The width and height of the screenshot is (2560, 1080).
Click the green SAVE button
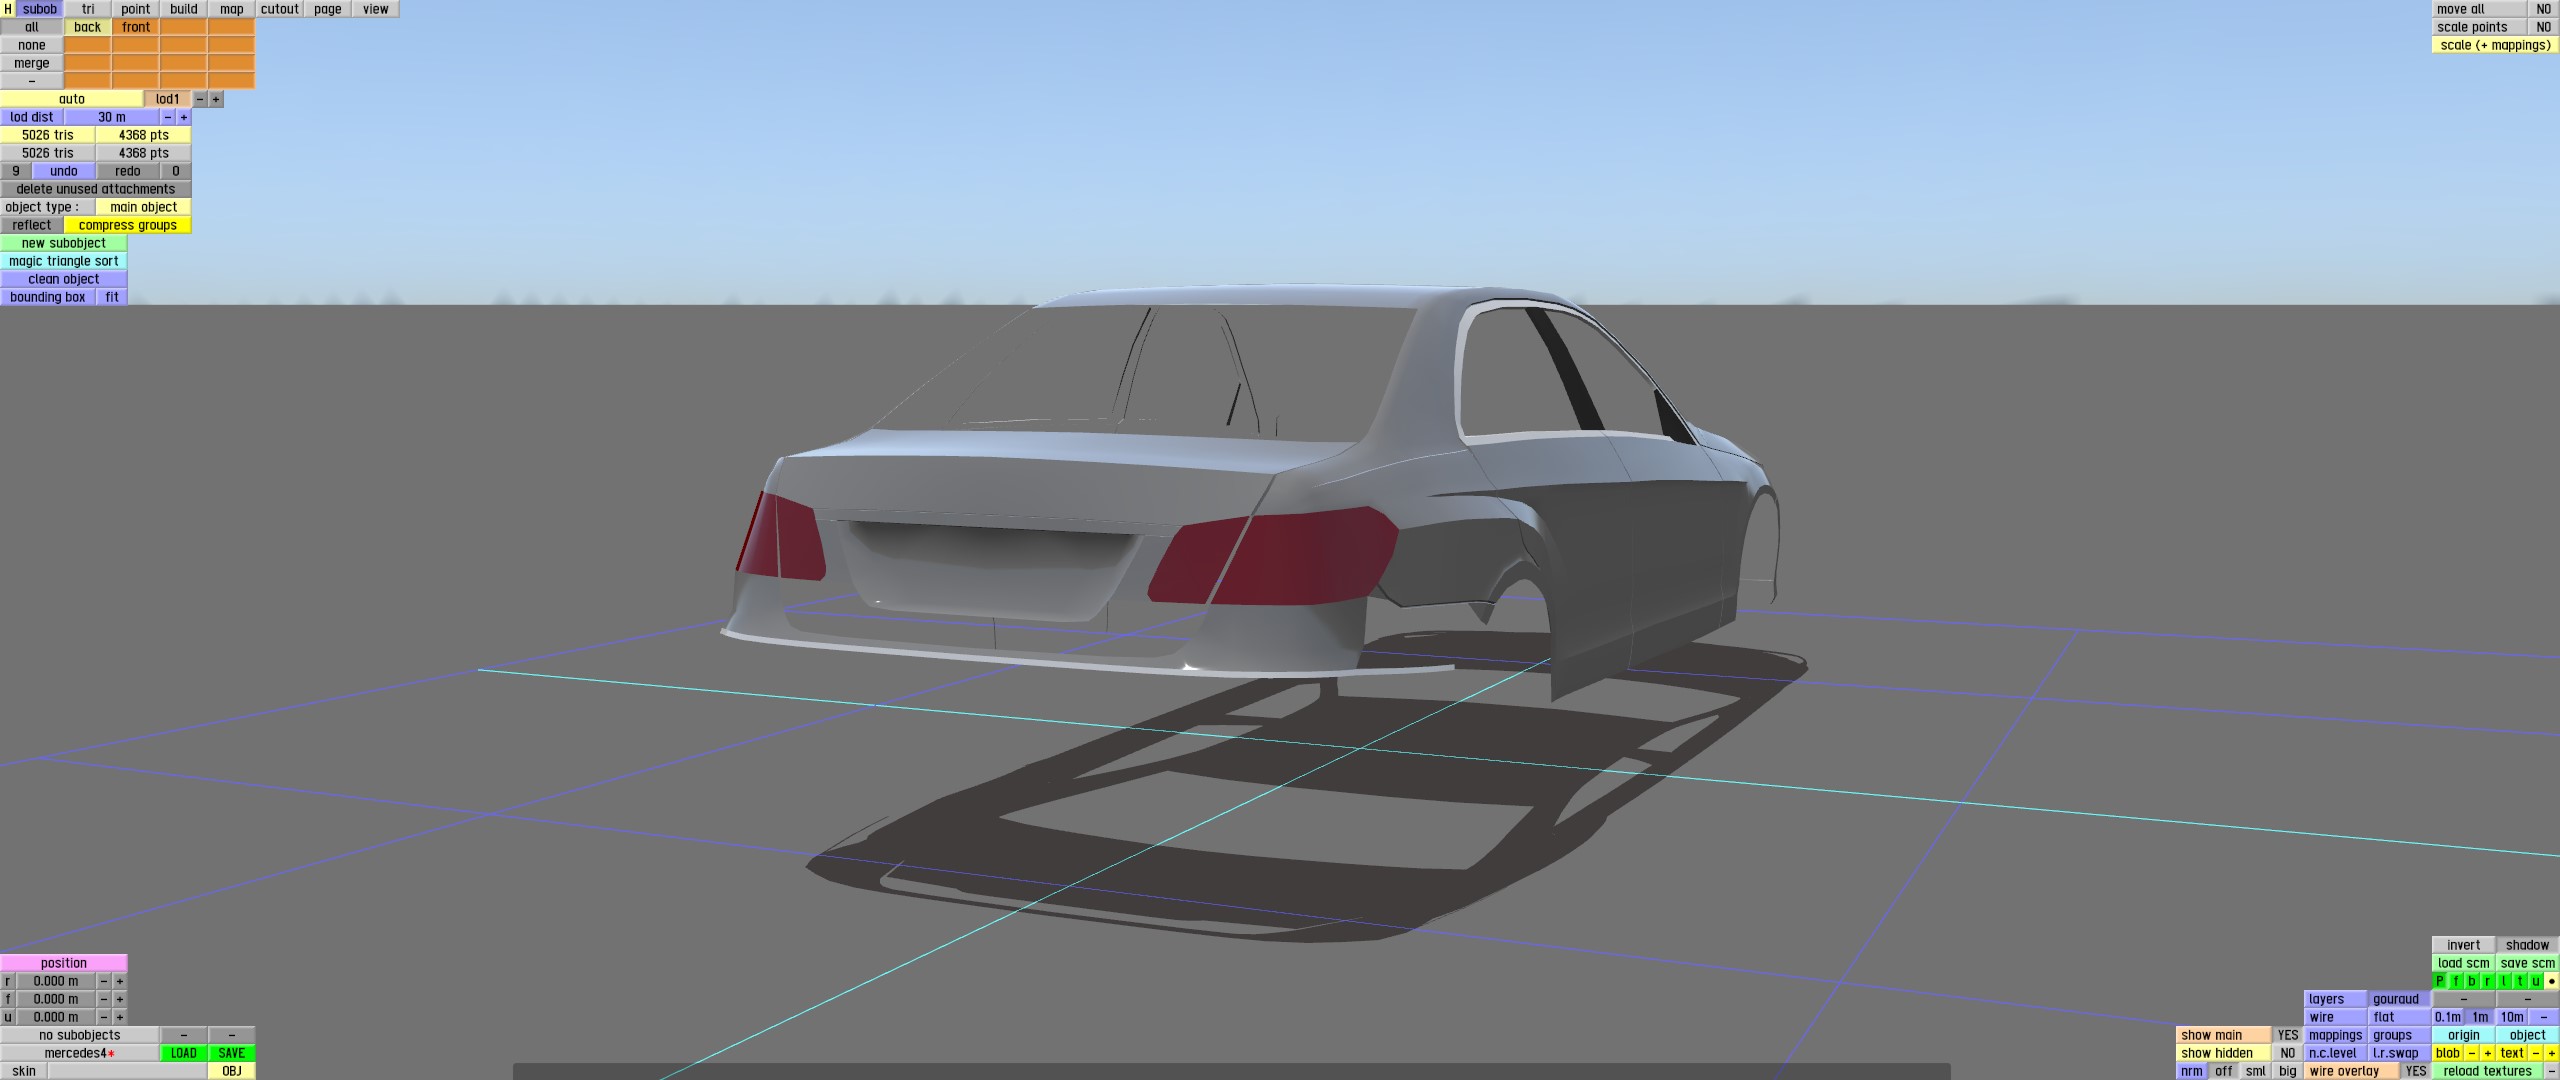tap(231, 1053)
